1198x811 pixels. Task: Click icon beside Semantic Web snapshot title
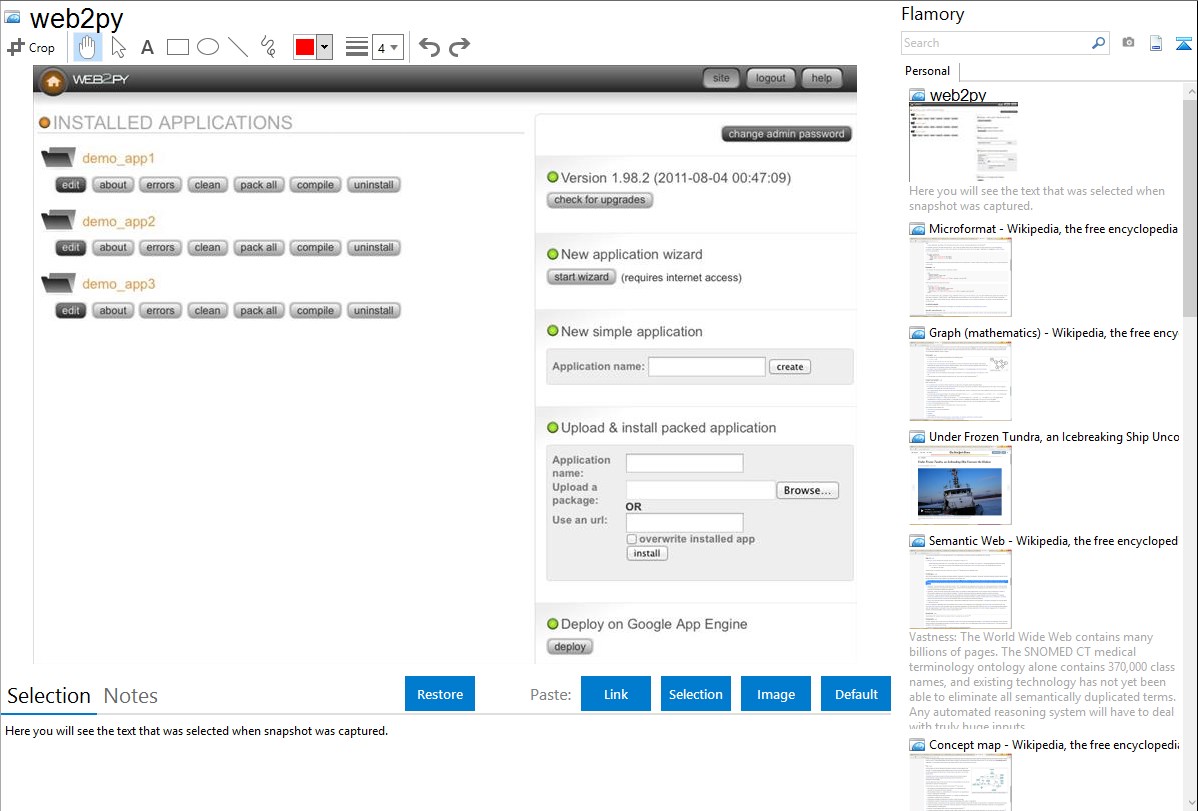tap(917, 541)
